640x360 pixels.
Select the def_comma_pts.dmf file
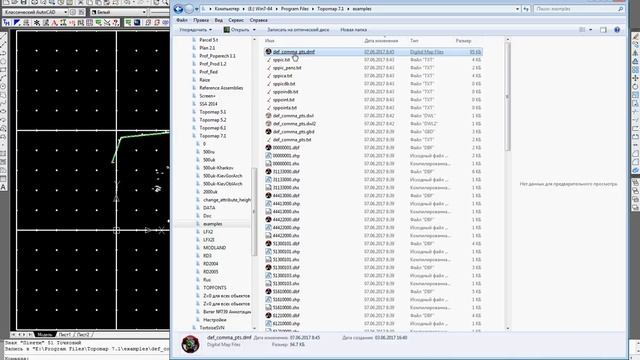(x=294, y=52)
